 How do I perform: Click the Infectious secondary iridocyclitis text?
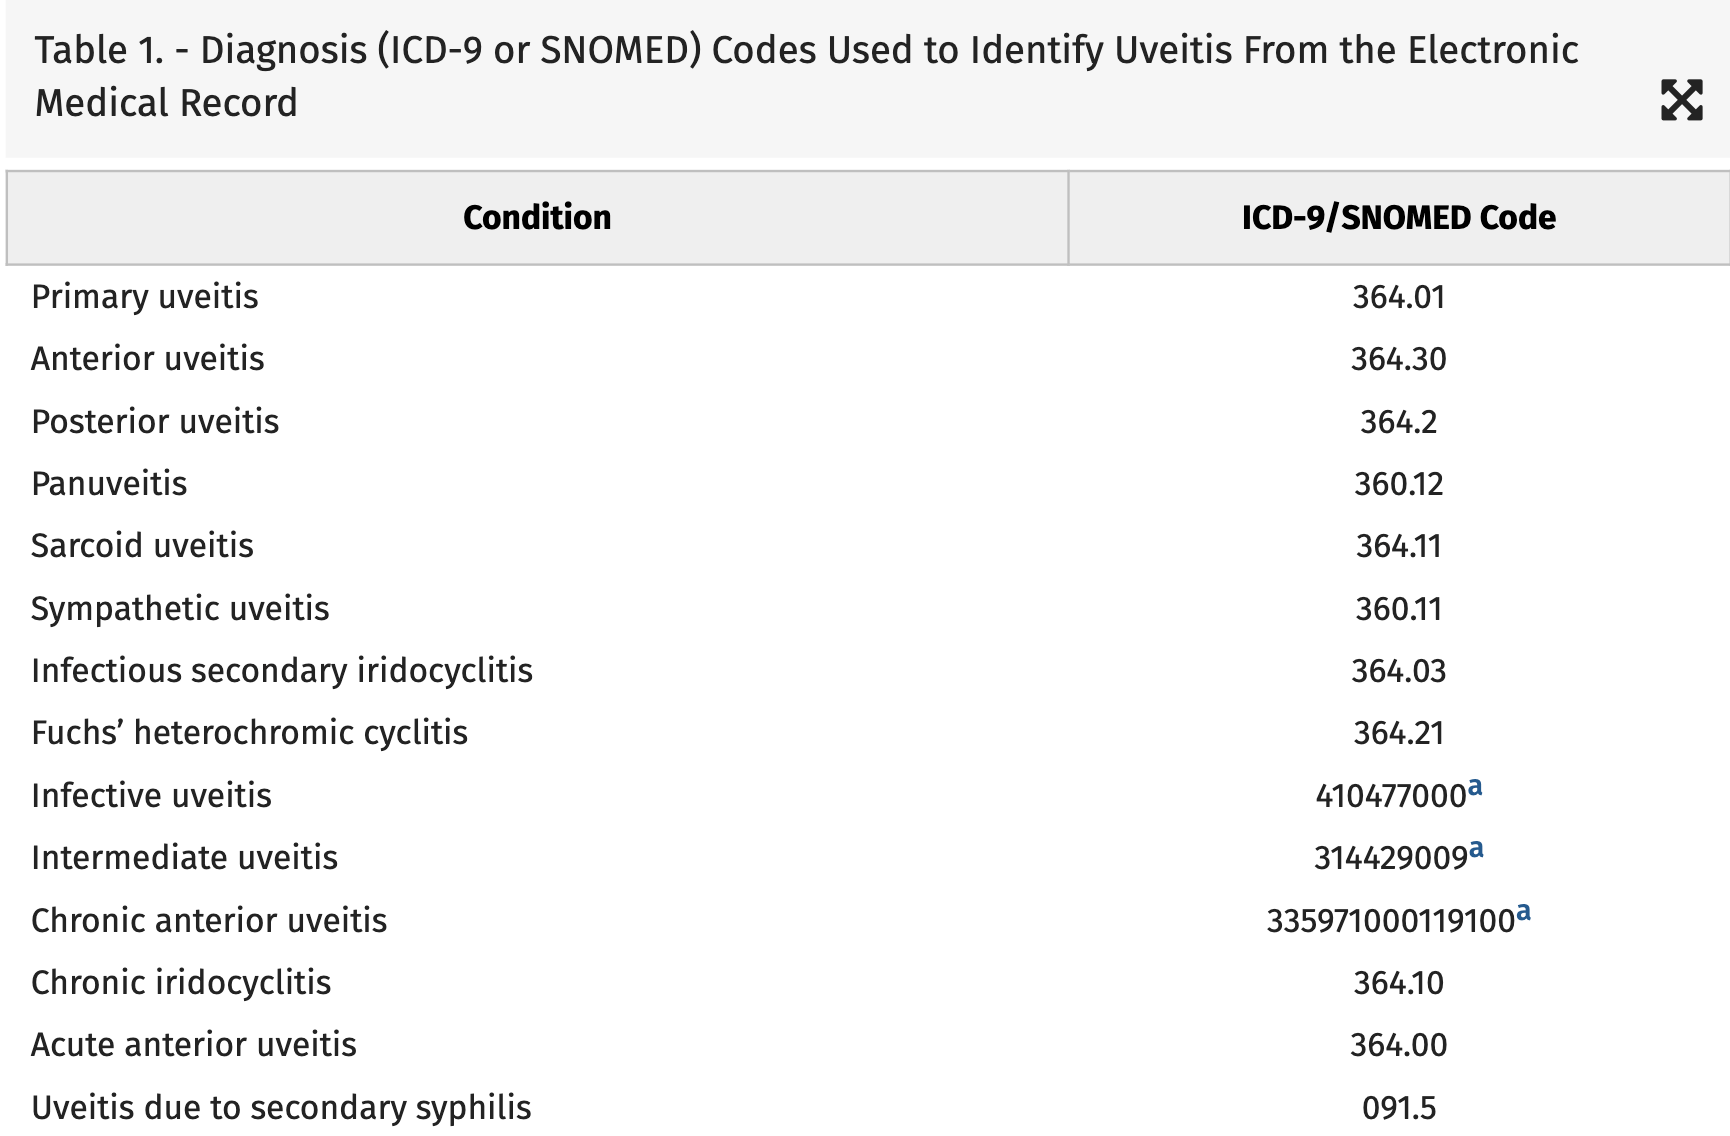click(282, 671)
